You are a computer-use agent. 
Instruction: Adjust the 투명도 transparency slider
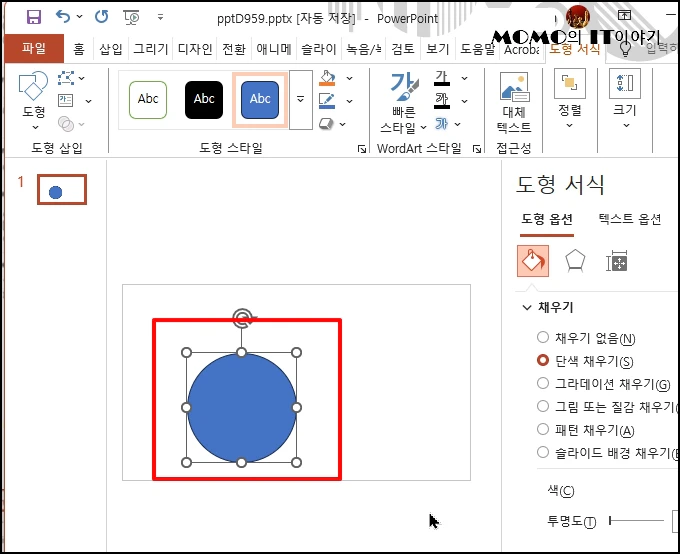(636, 521)
